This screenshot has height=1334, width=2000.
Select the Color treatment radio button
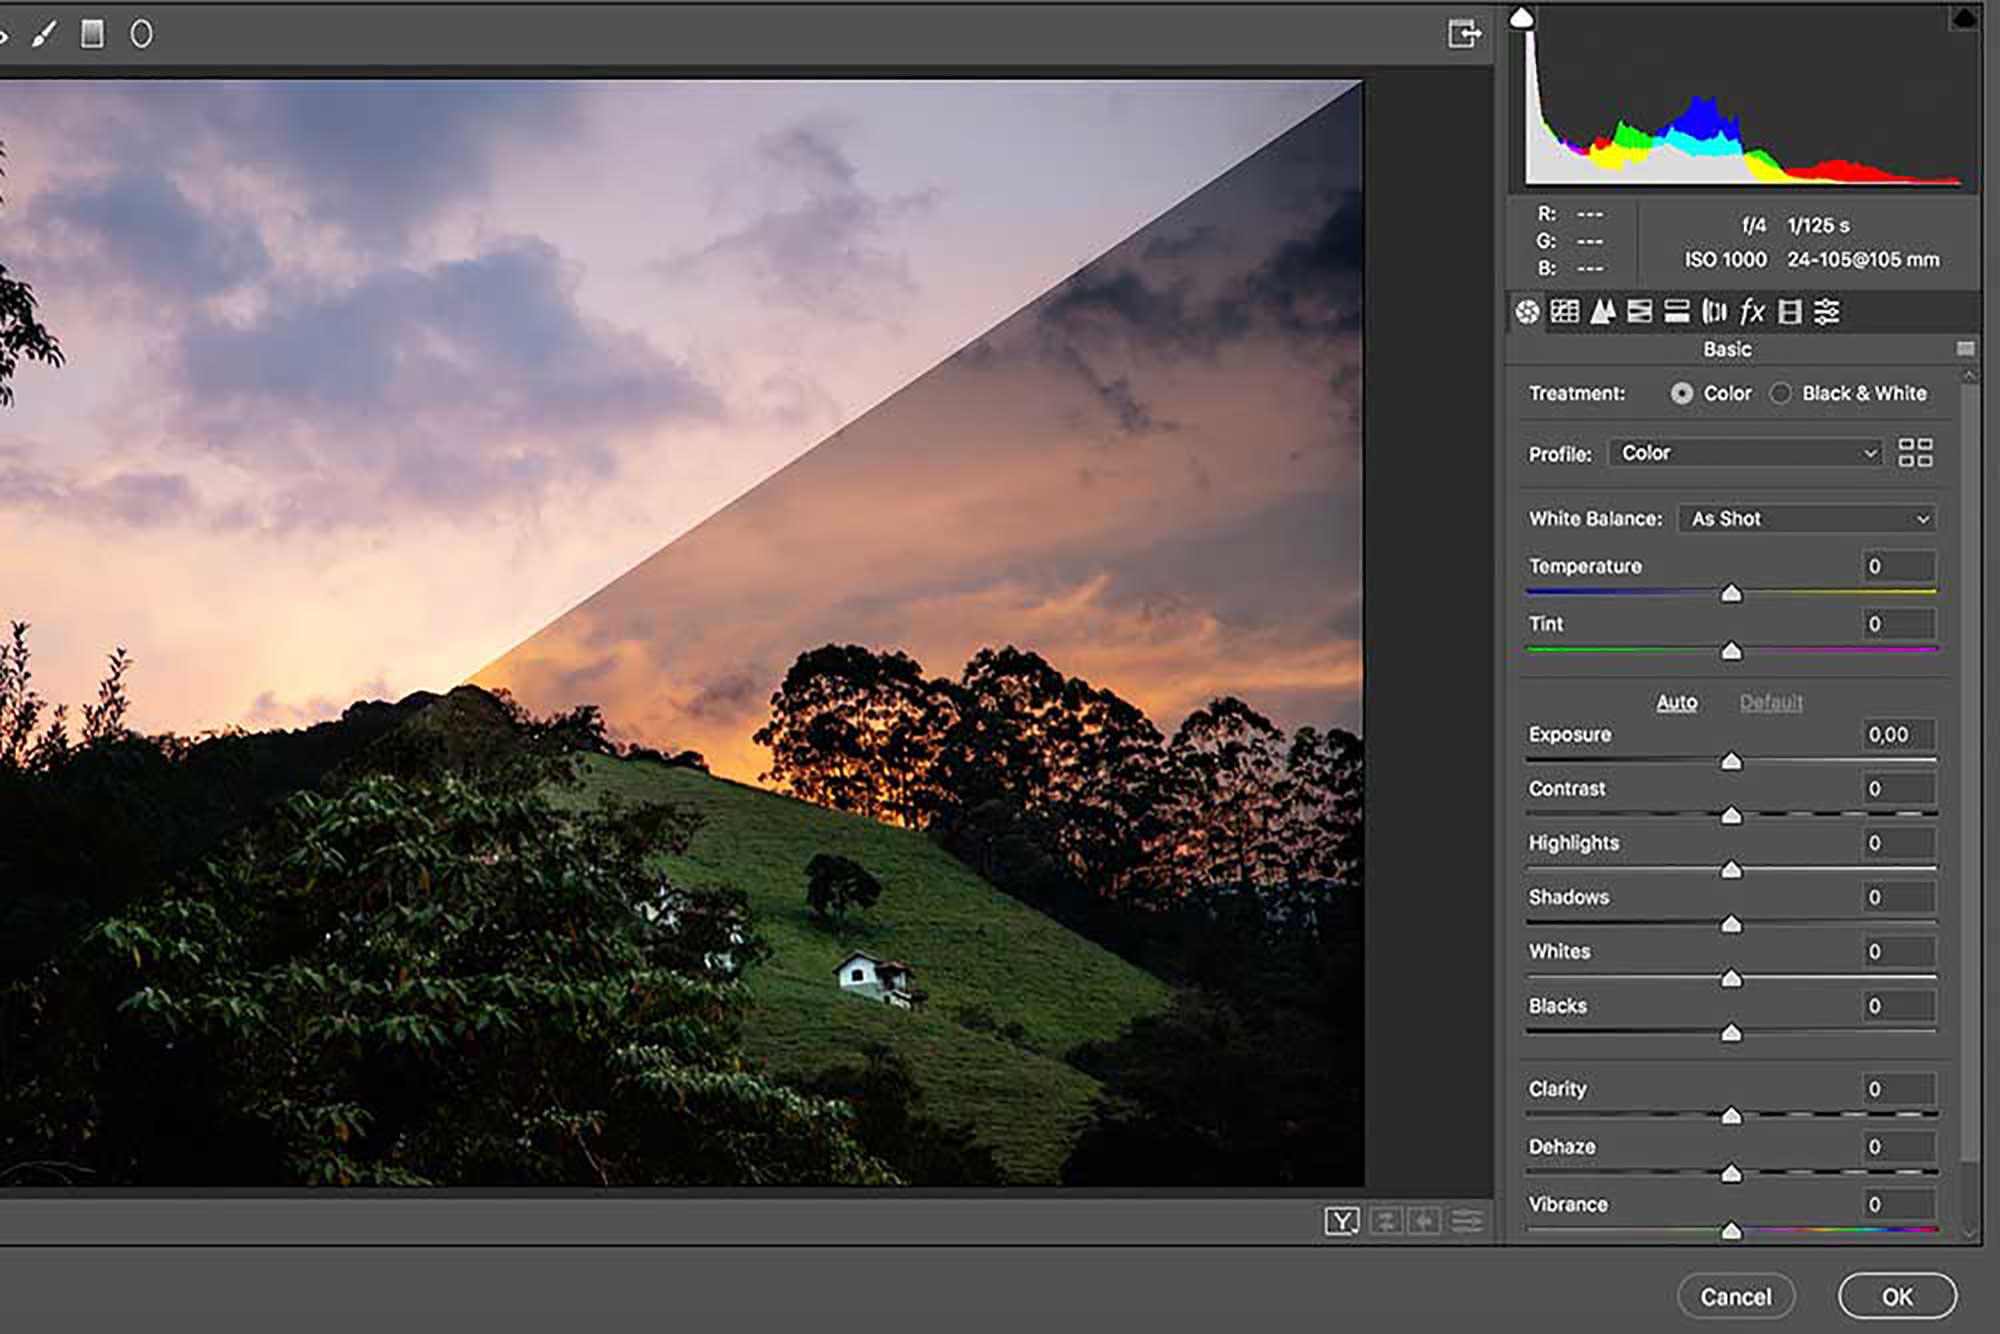pos(1682,394)
